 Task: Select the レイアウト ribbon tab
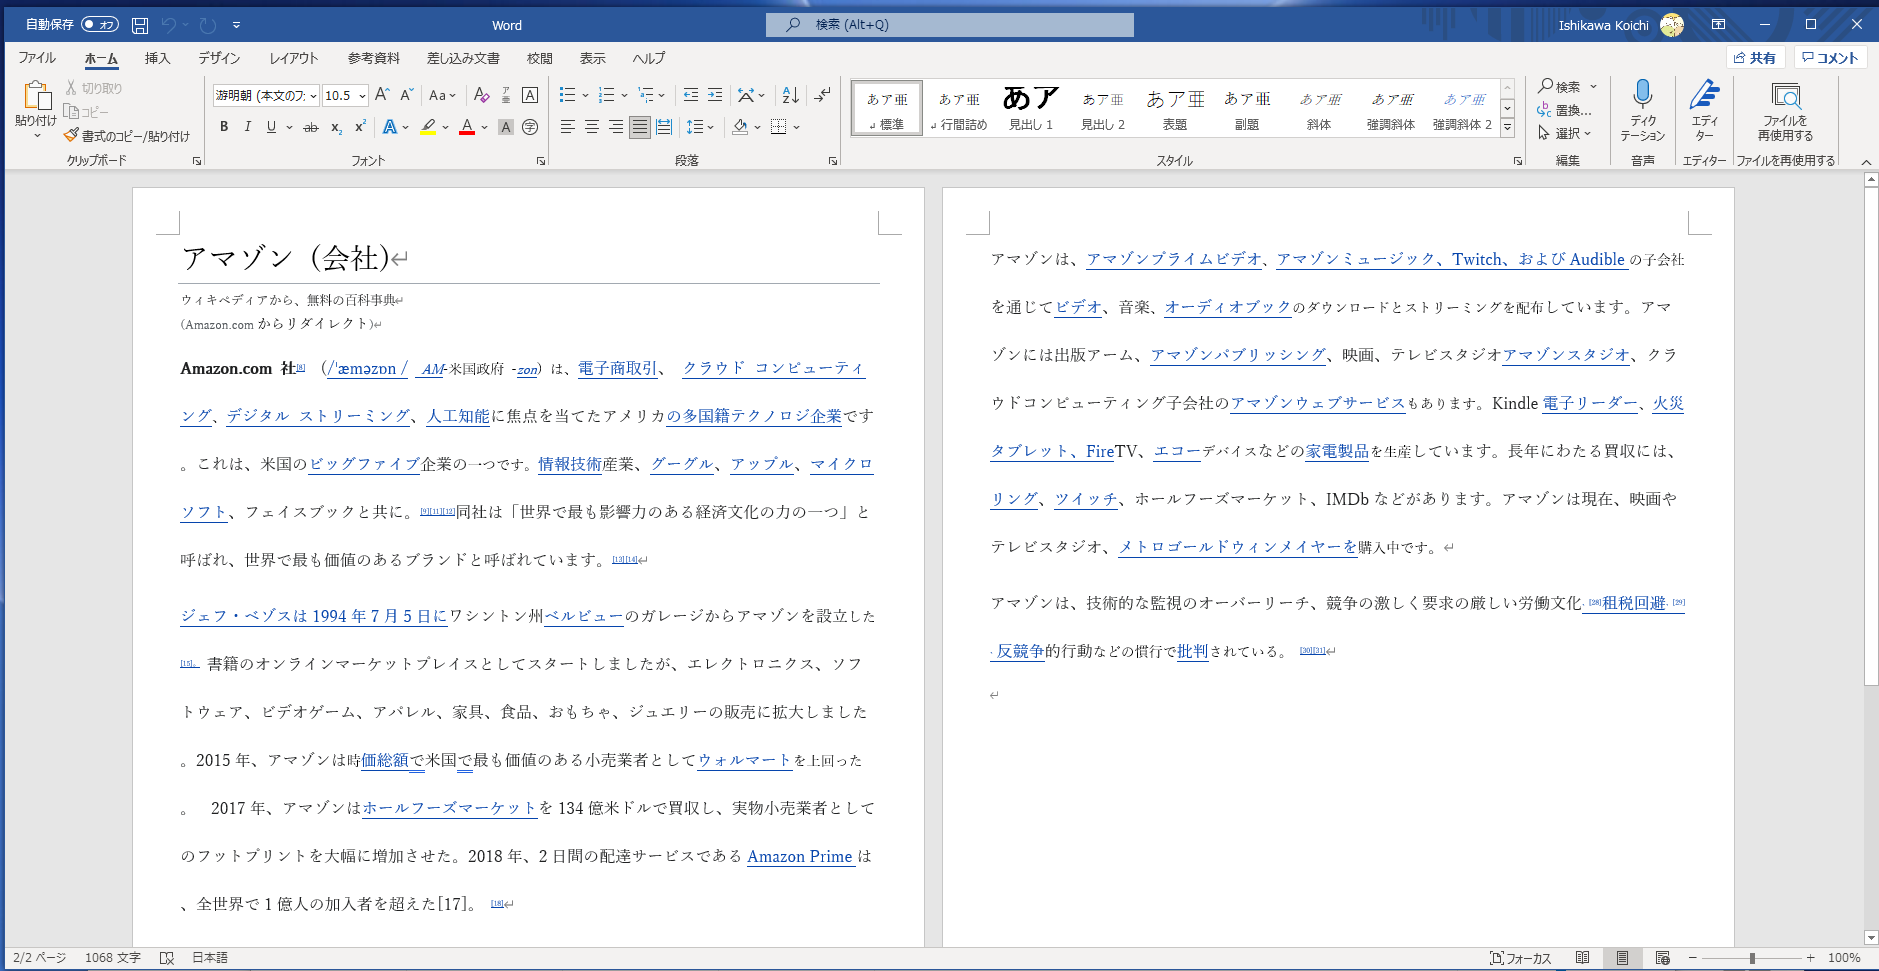click(293, 58)
